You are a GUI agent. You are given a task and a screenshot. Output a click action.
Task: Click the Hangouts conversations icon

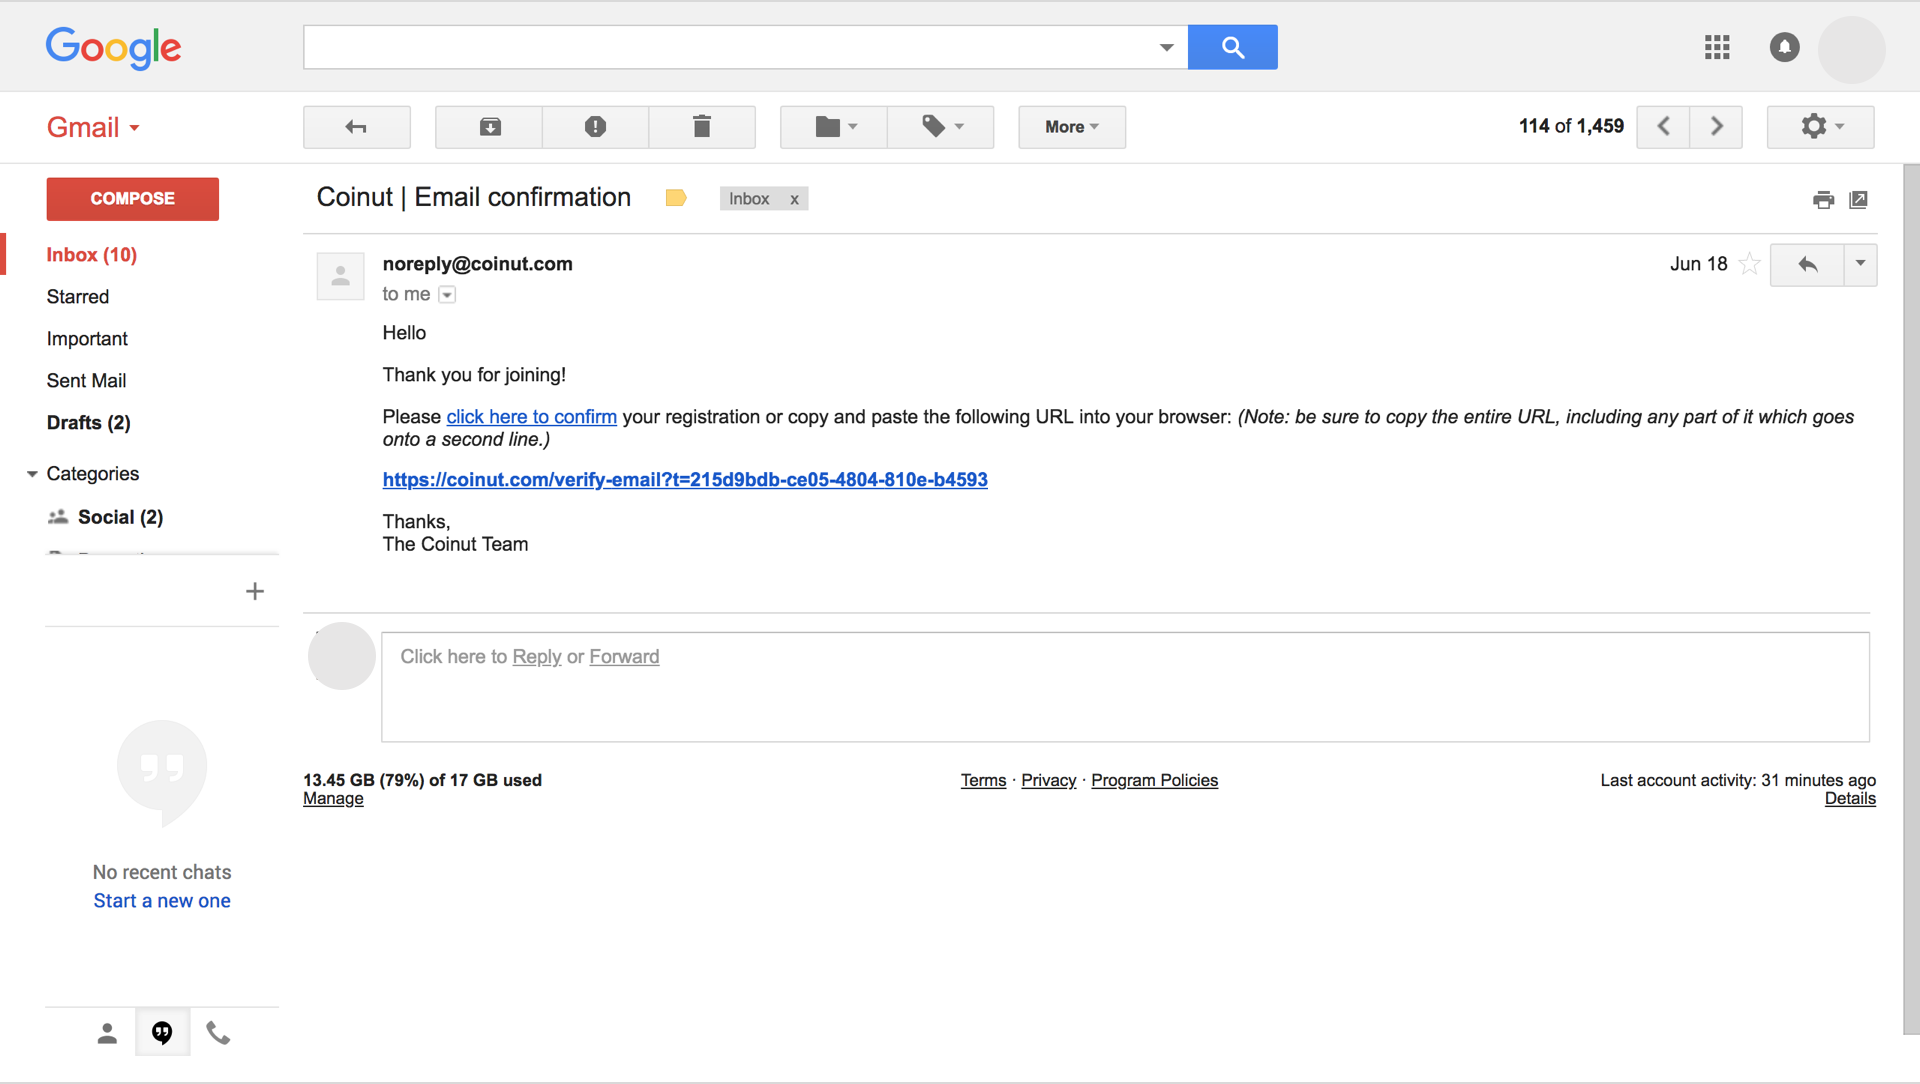click(x=162, y=1032)
